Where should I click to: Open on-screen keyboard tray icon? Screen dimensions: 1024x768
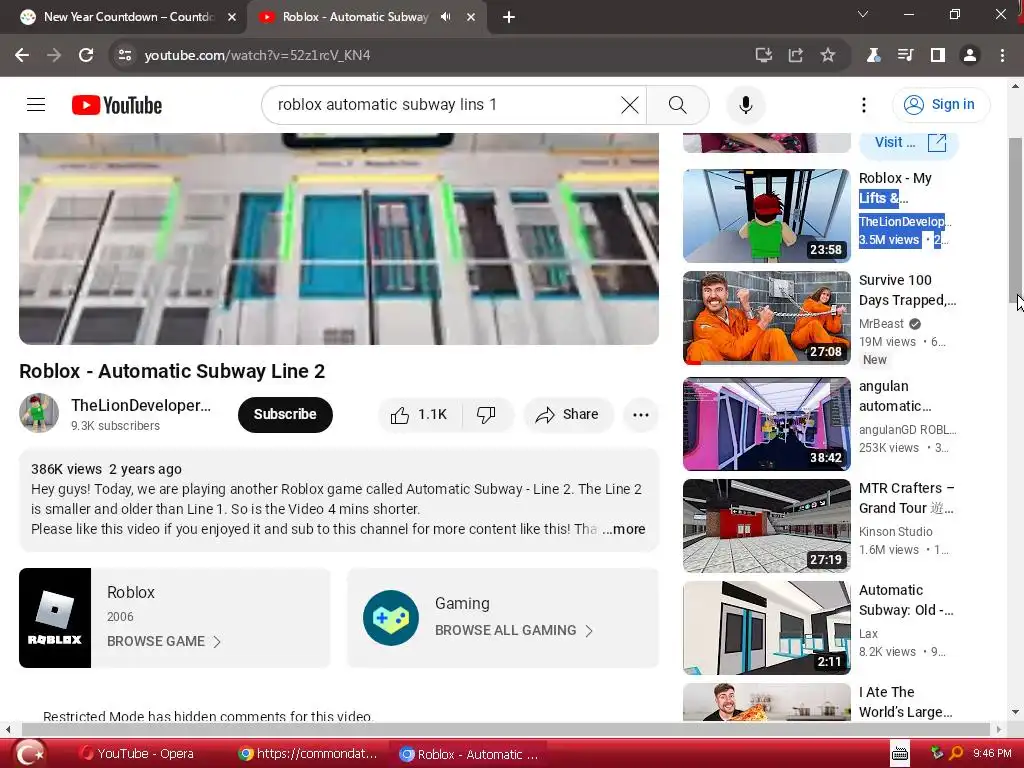pos(900,754)
